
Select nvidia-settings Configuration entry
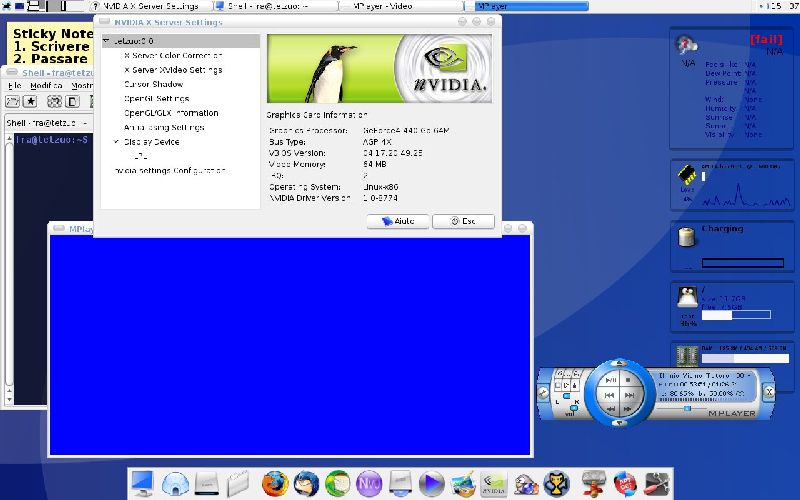click(x=170, y=170)
